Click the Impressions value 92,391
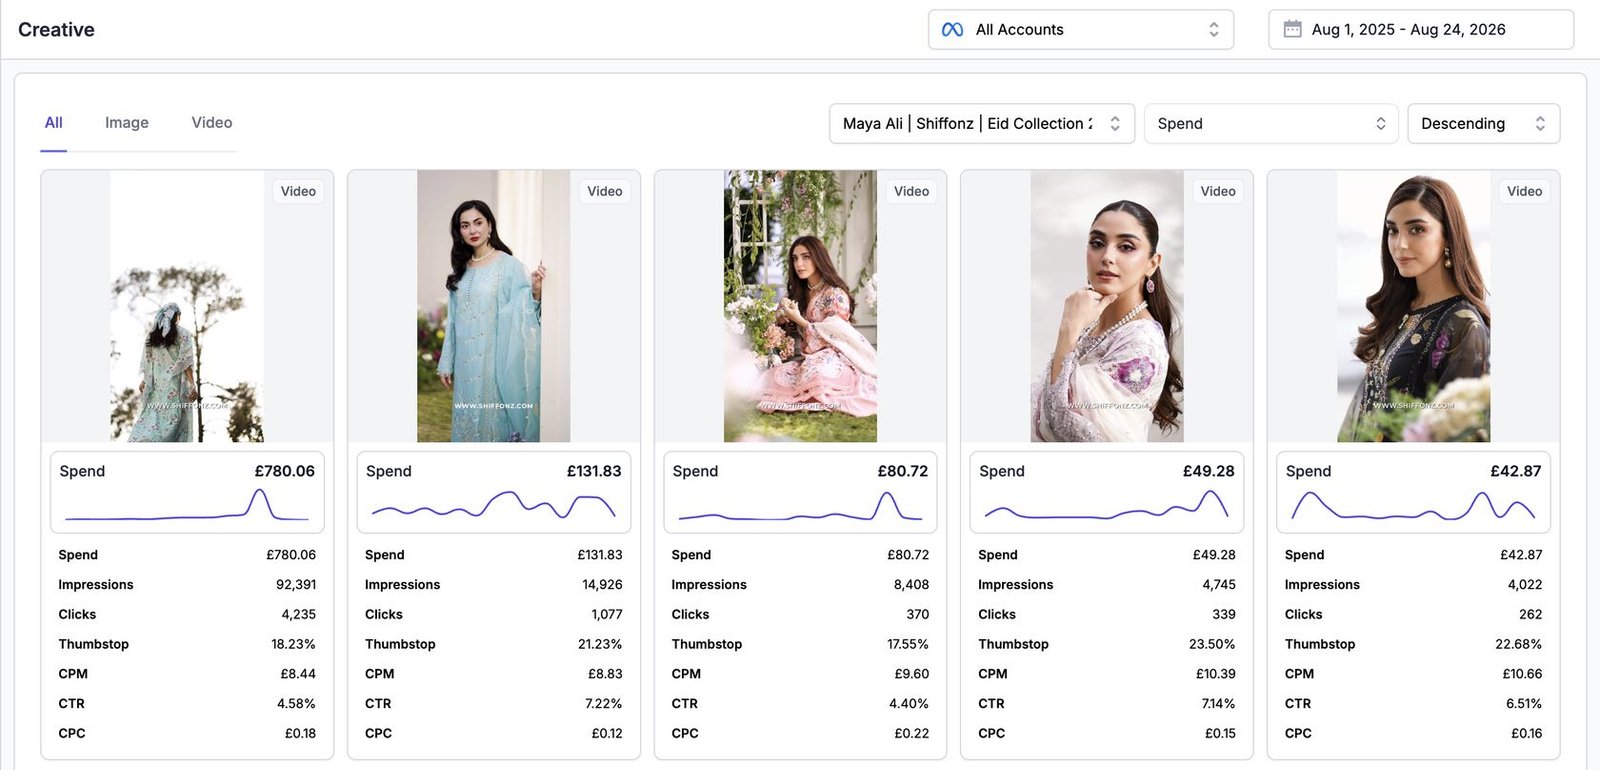The image size is (1600, 770). click(x=296, y=585)
